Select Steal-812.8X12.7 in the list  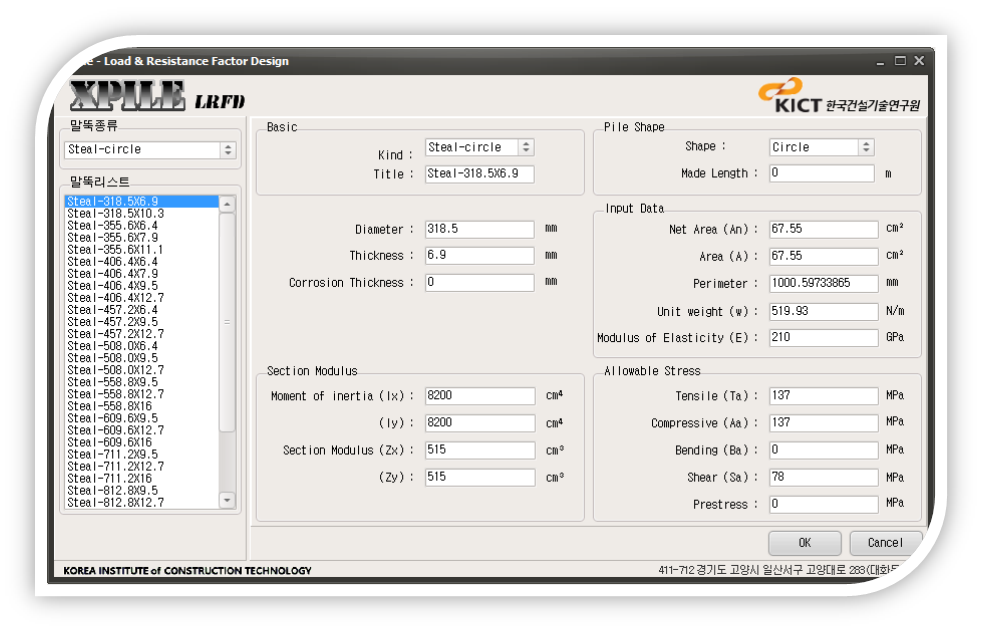pos(142,503)
